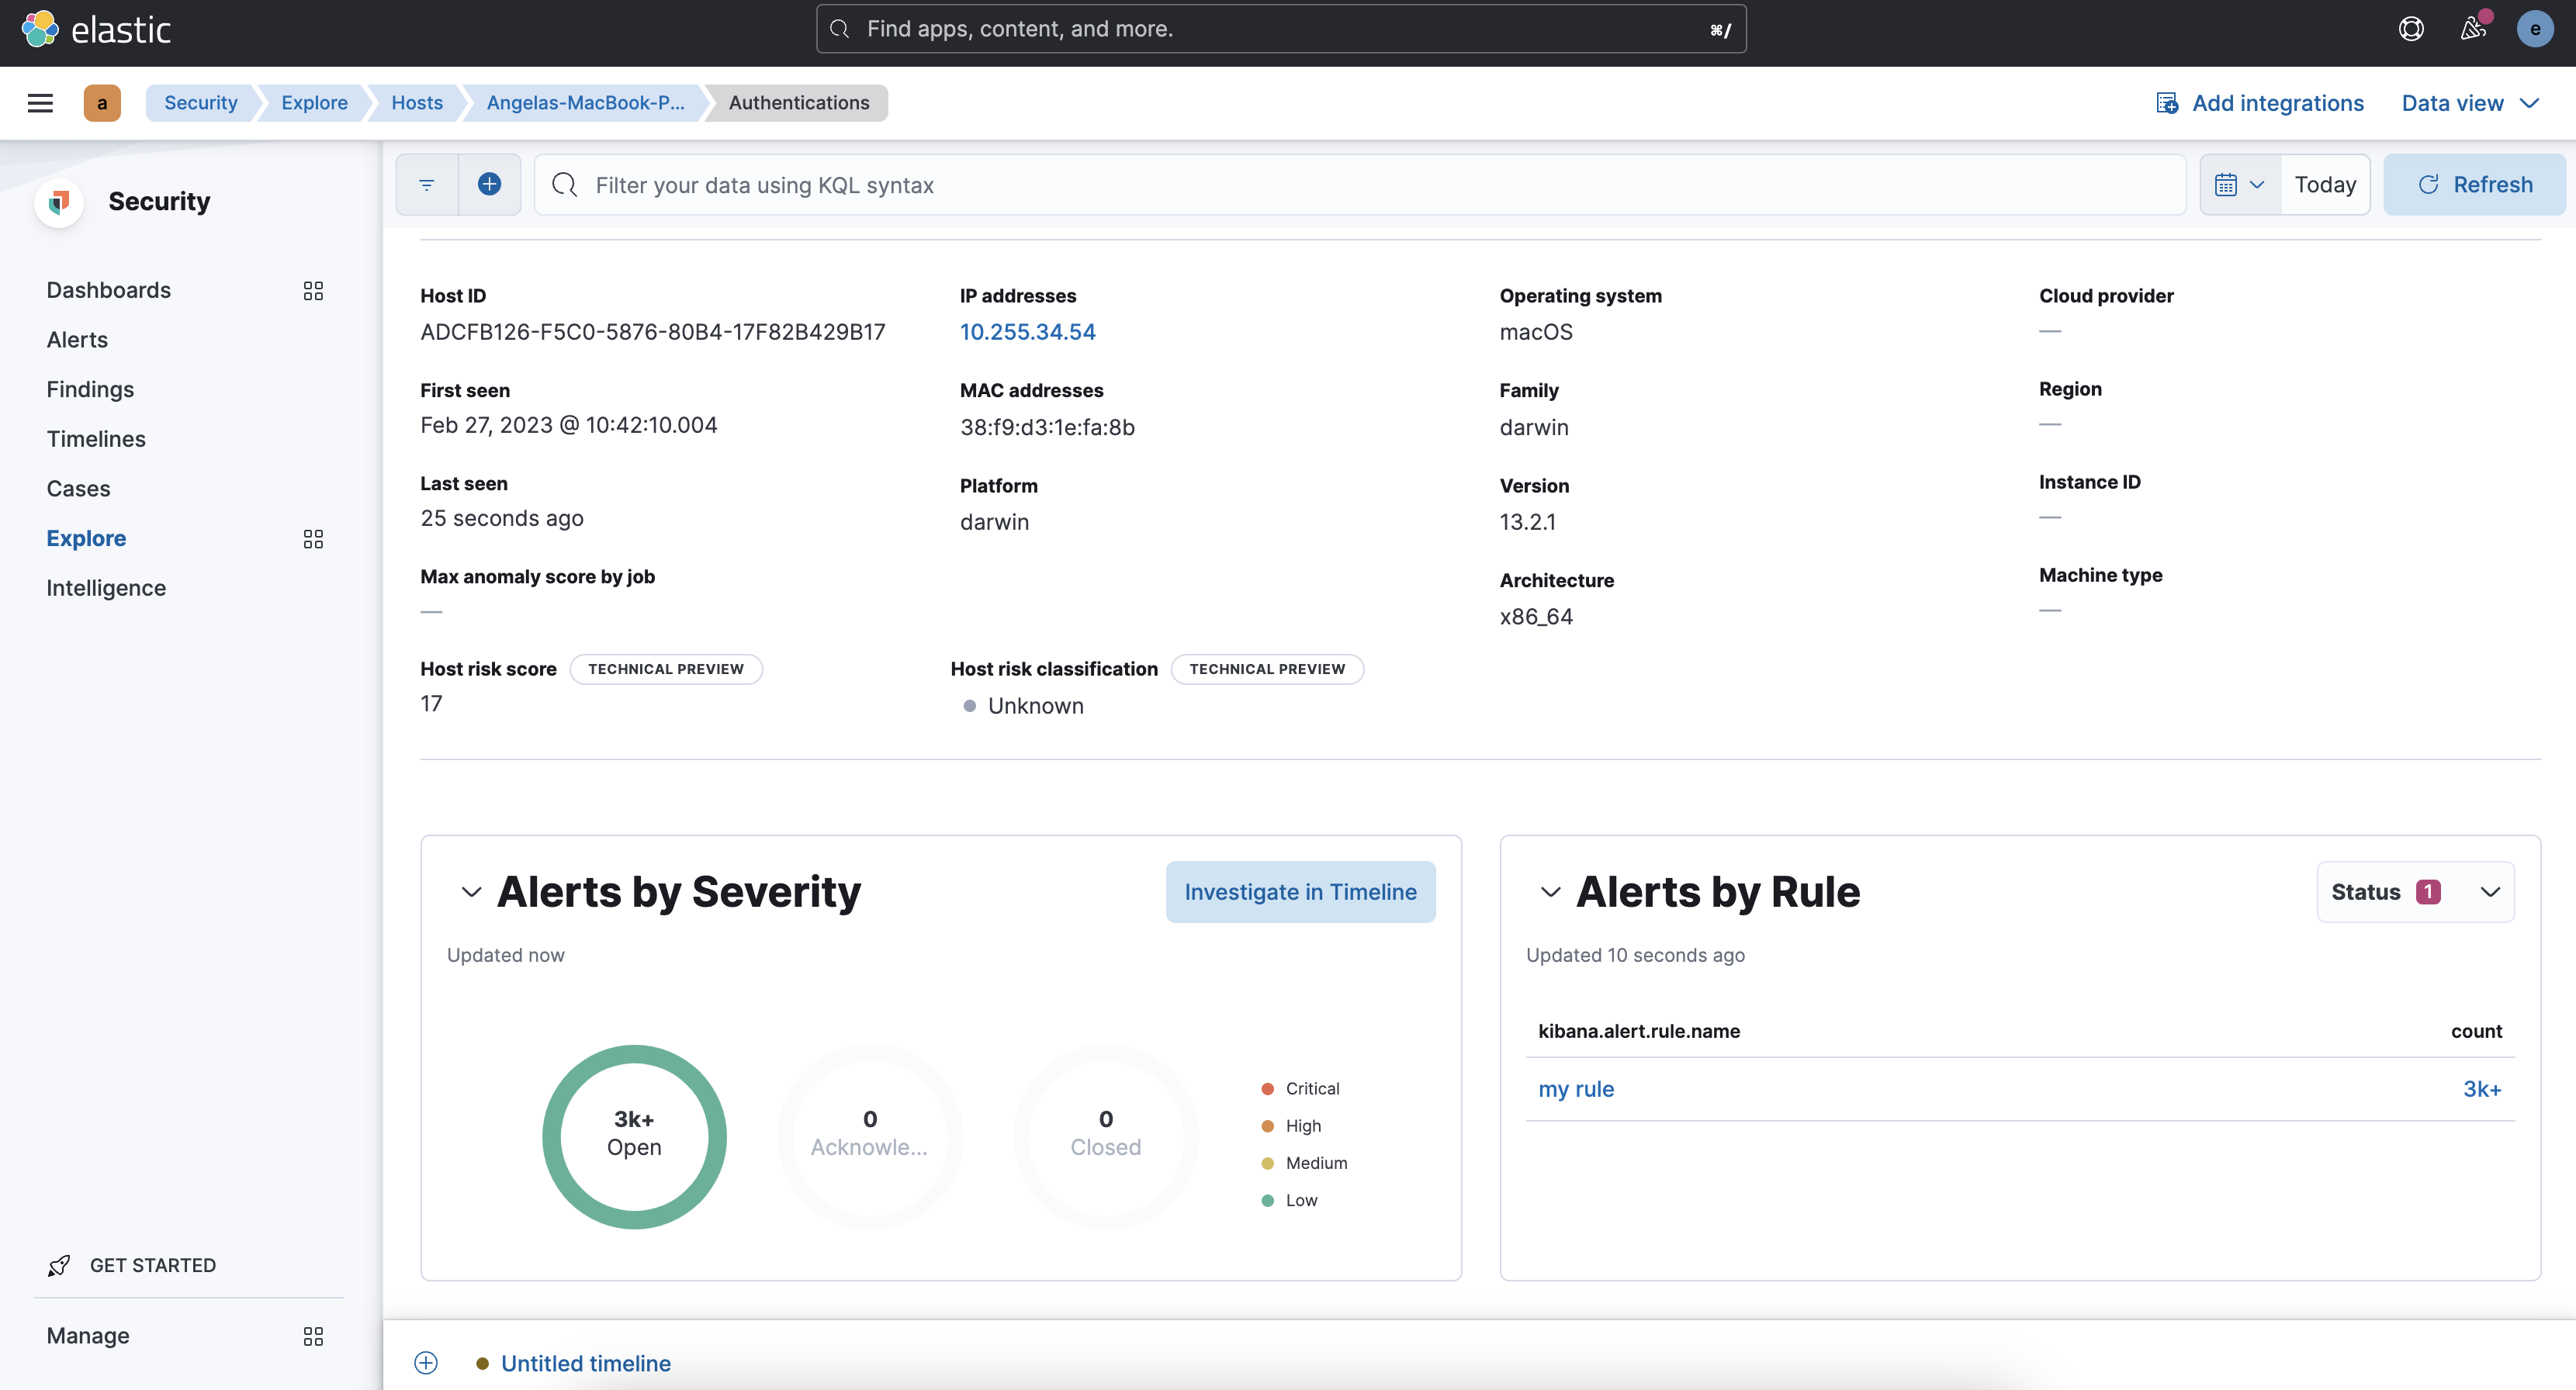Collapse the Alerts by Severity section
The image size is (2576, 1390).
(472, 892)
